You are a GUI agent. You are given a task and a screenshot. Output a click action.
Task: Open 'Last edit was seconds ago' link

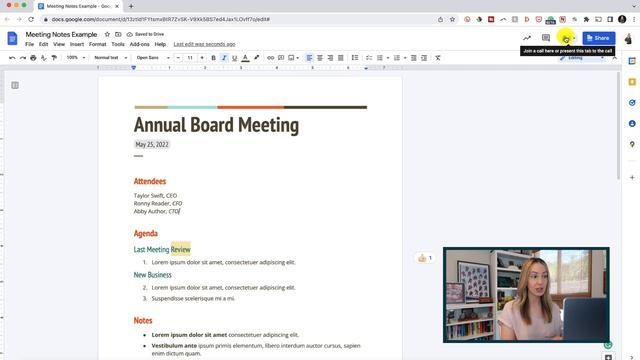(204, 44)
